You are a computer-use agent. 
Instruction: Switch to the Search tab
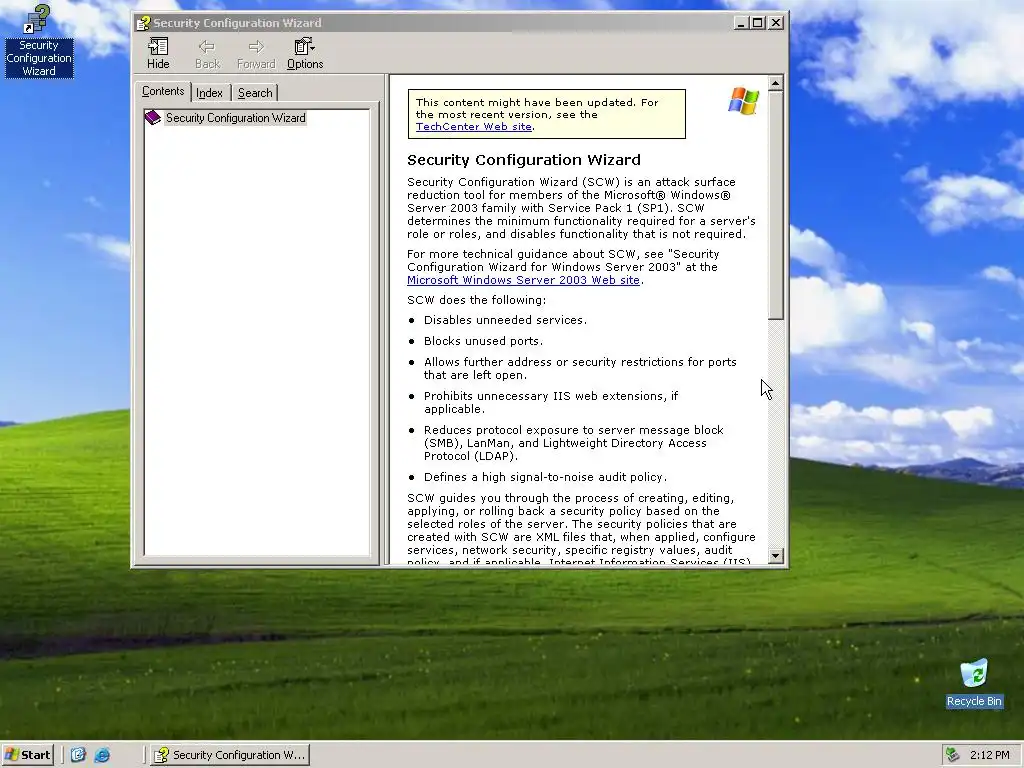pyautogui.click(x=255, y=93)
